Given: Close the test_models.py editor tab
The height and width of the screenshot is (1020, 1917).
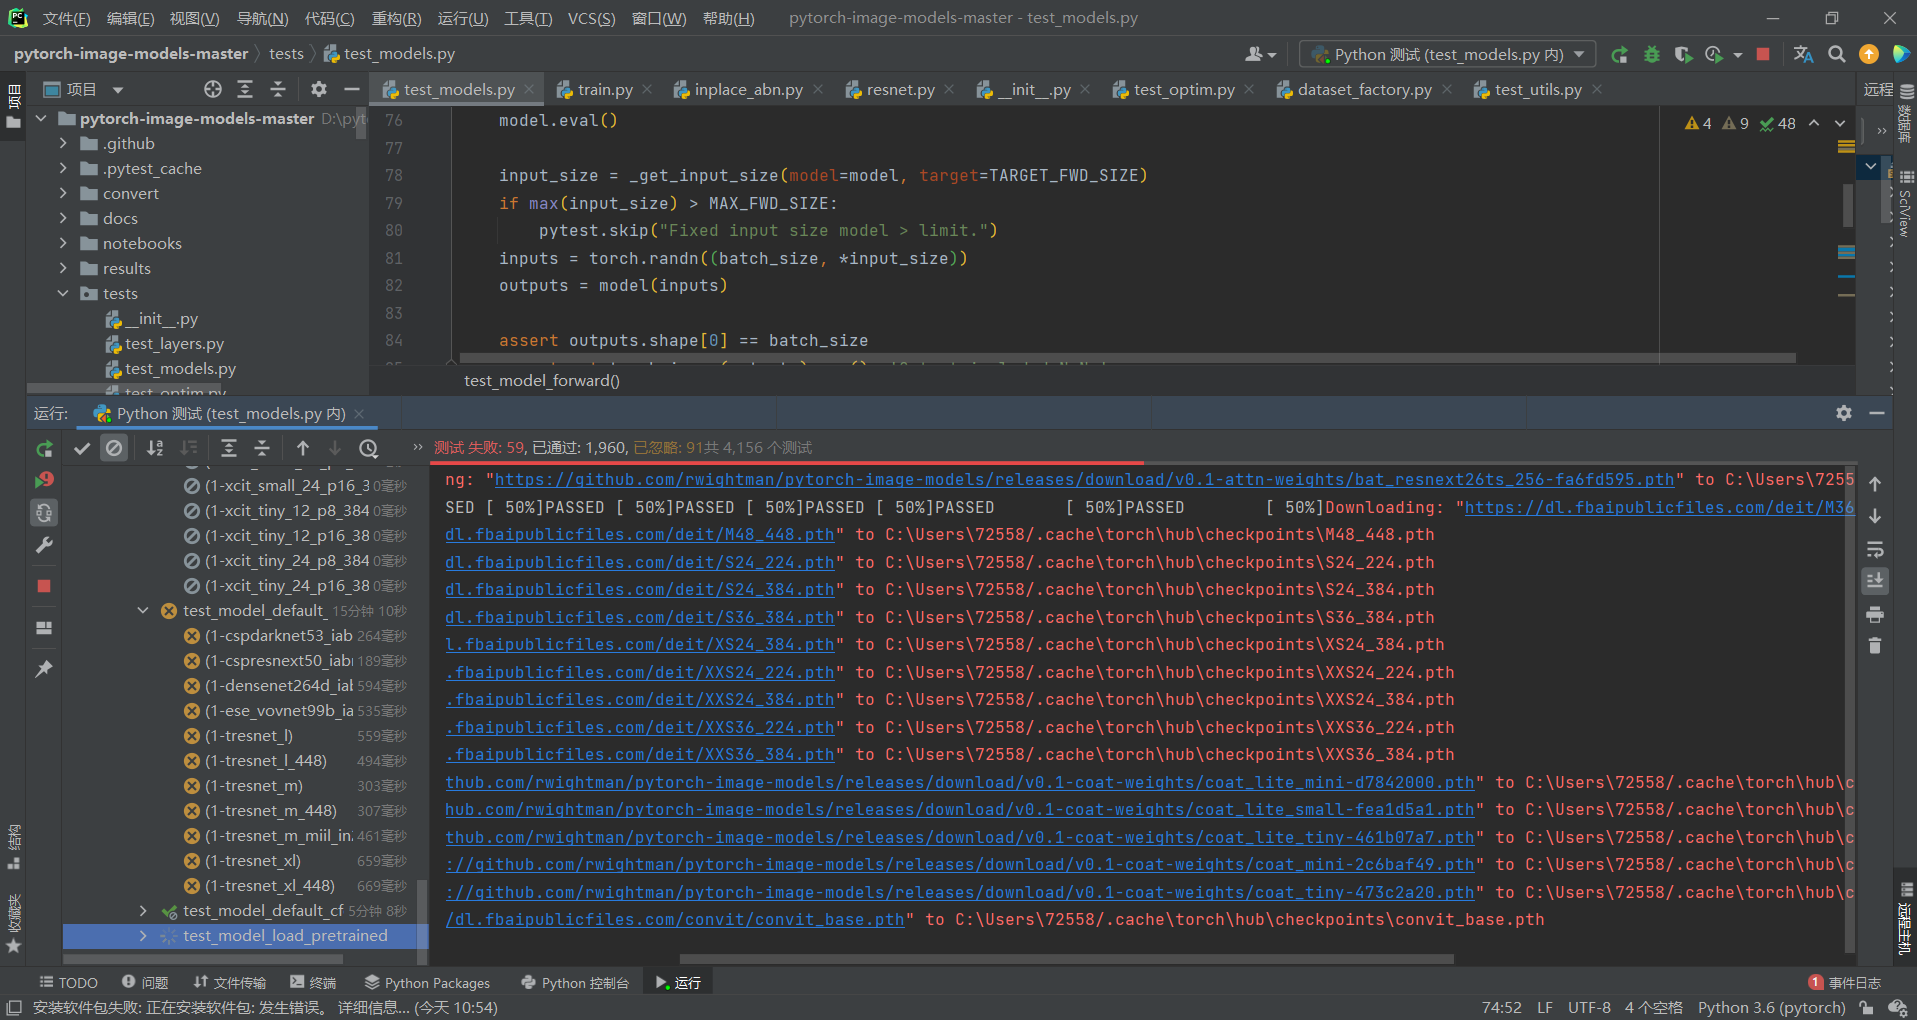Looking at the screenshot, I should click(x=530, y=89).
